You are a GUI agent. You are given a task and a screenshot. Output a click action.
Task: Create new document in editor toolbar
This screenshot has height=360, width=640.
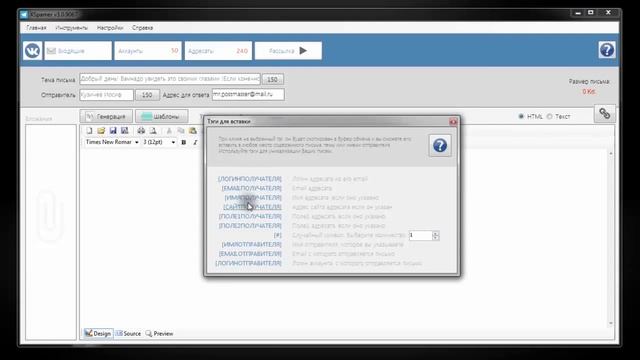[x=89, y=131]
